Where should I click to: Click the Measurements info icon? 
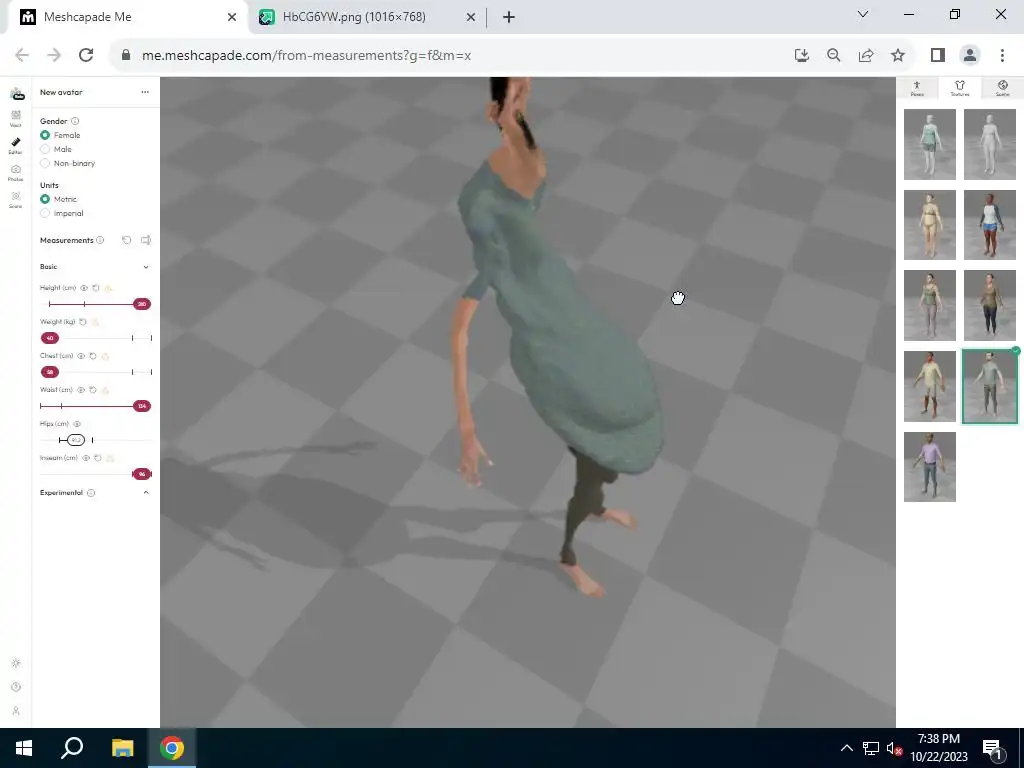coord(100,240)
